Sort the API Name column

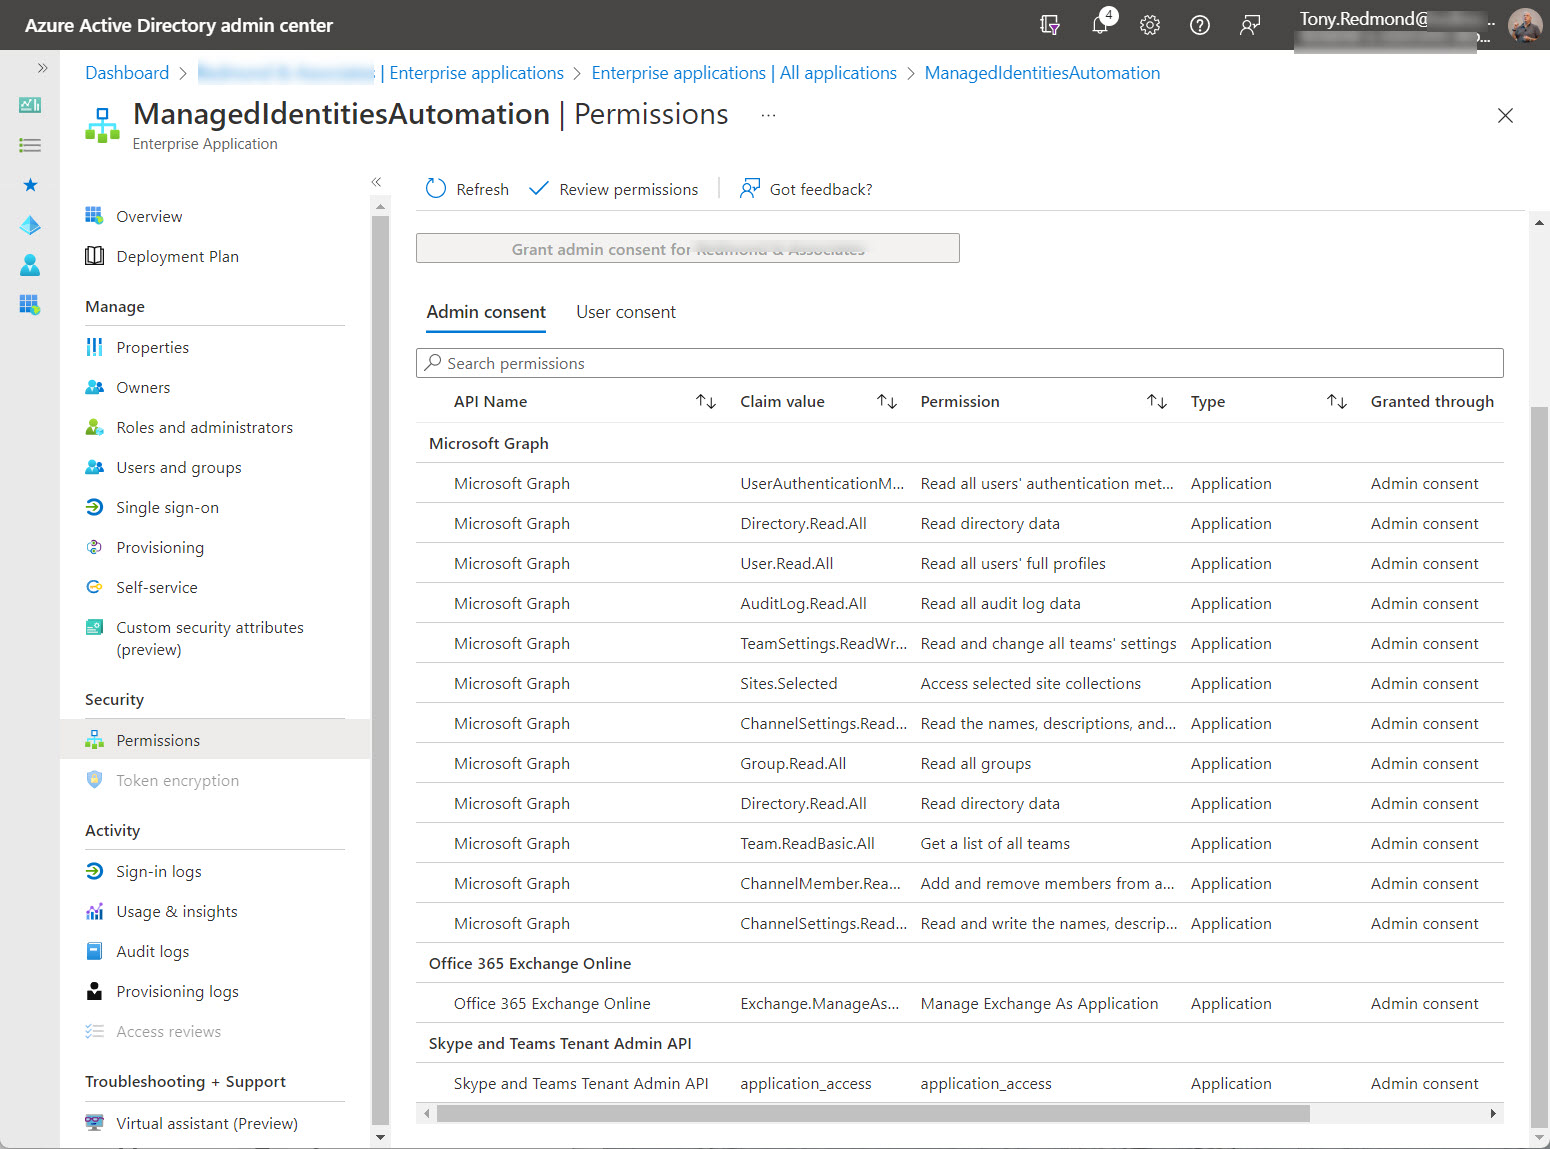tap(707, 401)
